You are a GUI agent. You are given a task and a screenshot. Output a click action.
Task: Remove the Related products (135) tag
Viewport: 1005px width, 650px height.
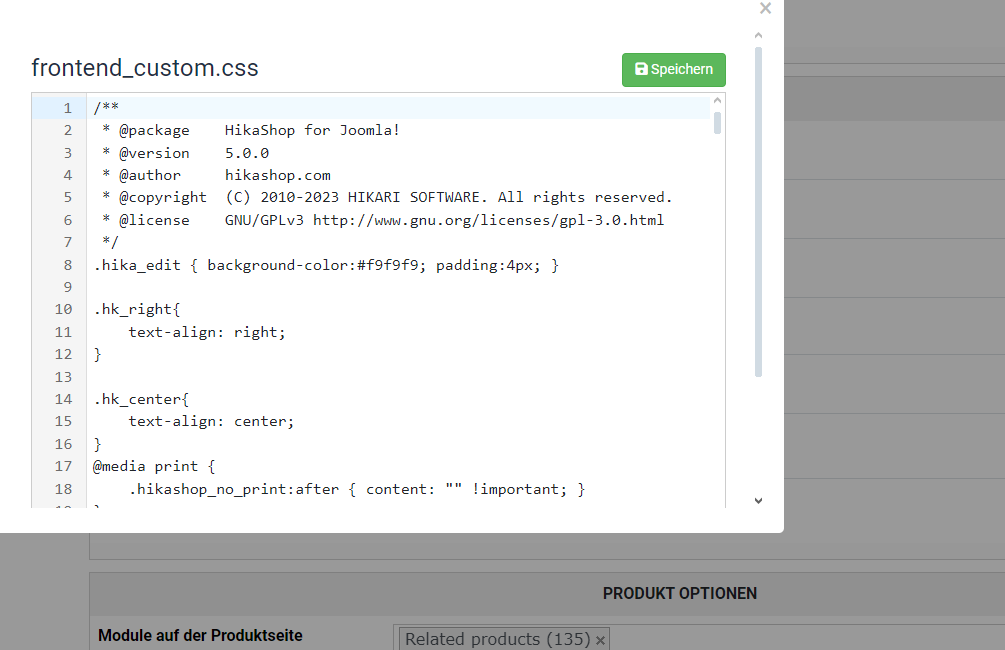tap(601, 640)
